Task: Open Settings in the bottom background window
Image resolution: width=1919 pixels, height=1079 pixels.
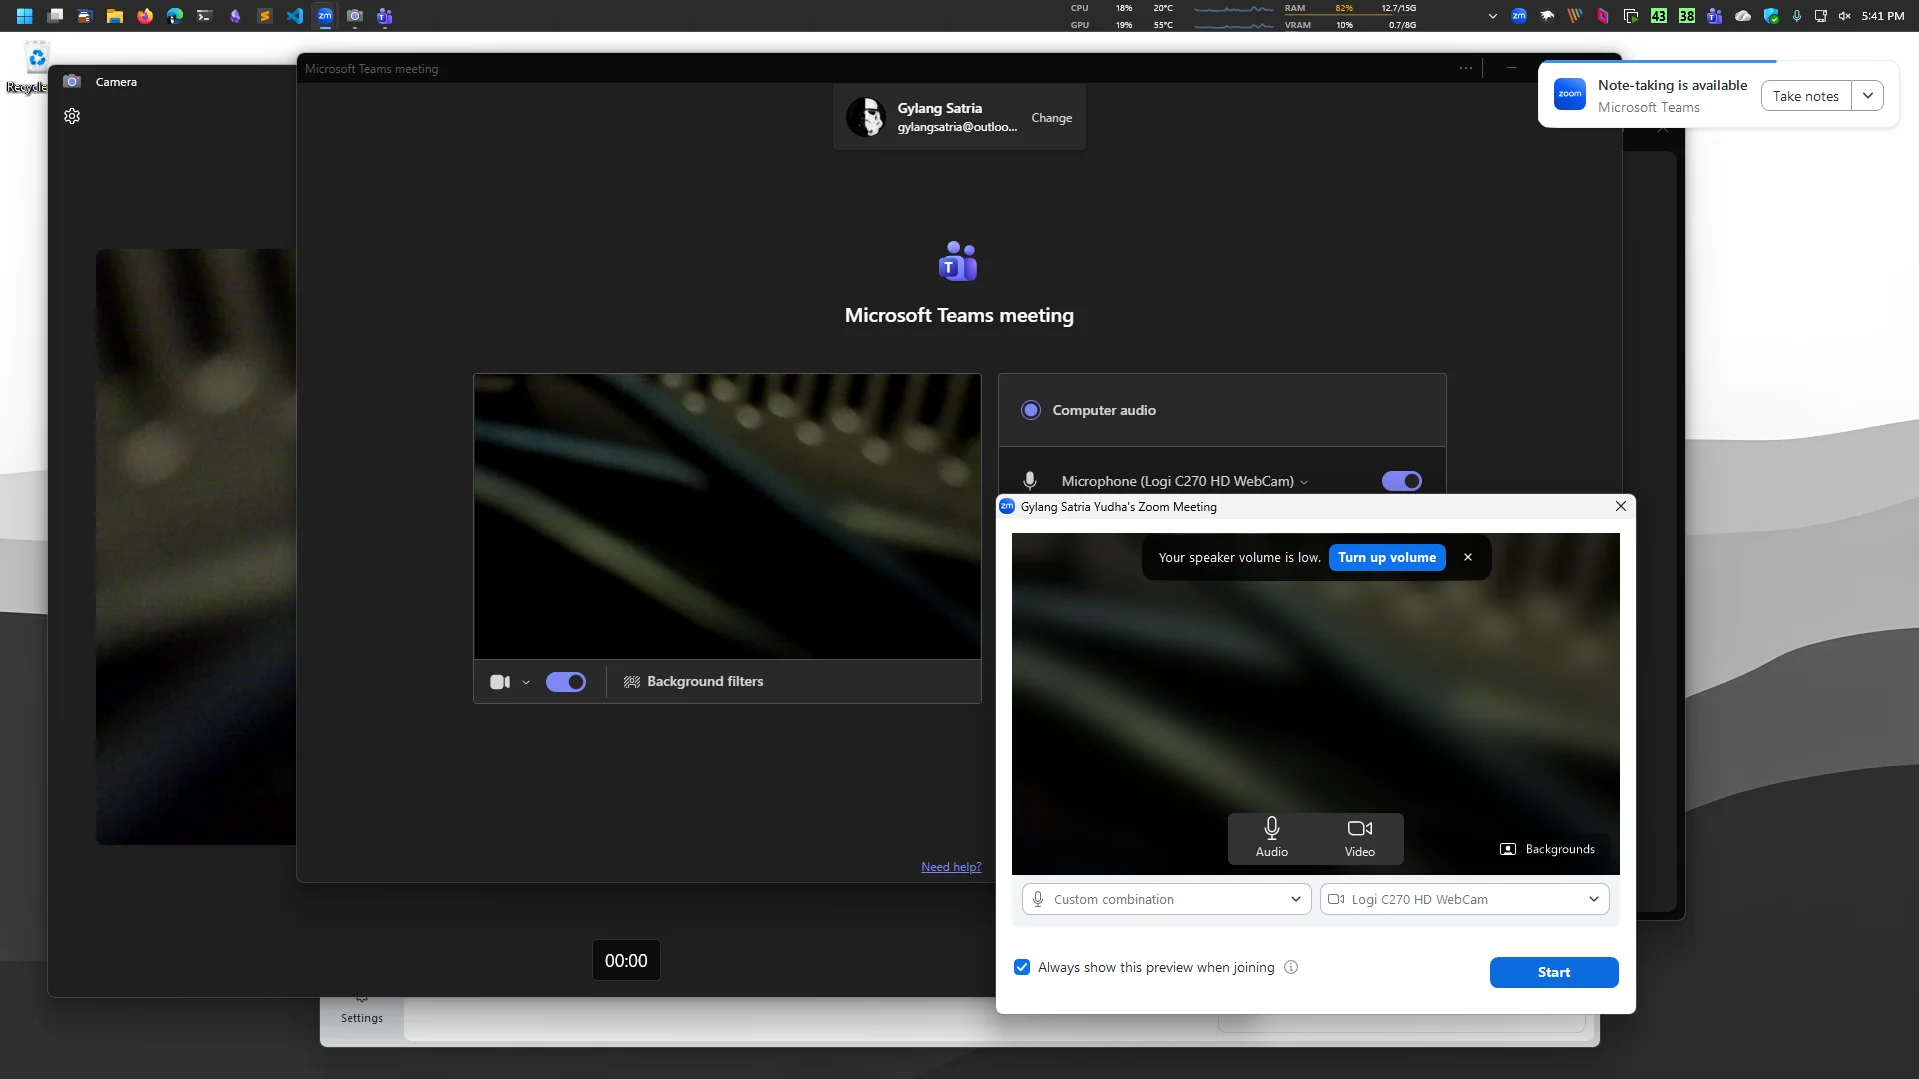Action: (x=361, y=1010)
